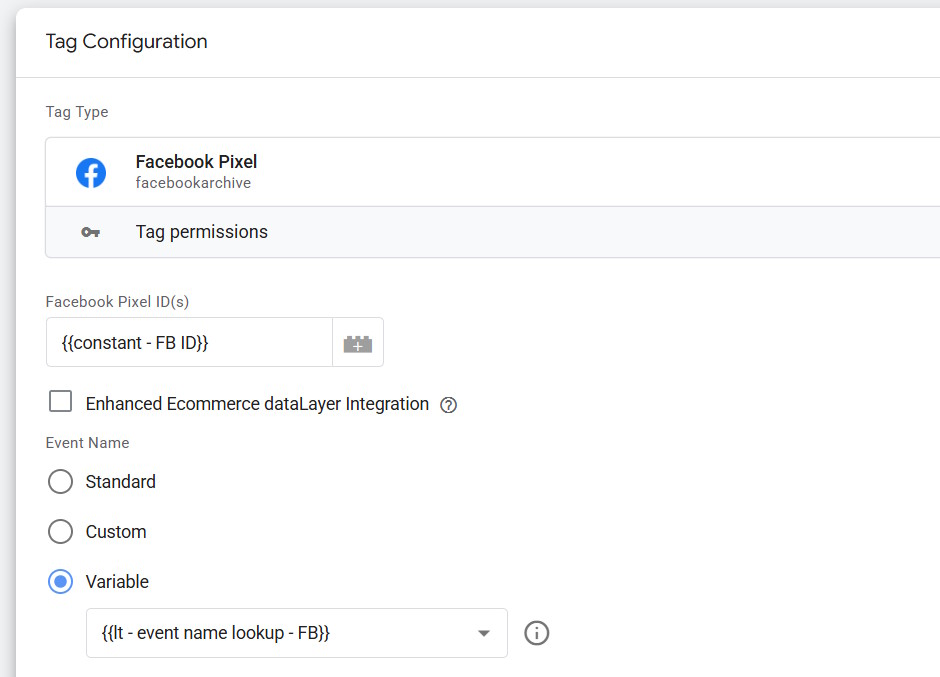Screen dimensions: 940x677
Task: Click the Facebook Pixel ID(s) label
Action: (117, 302)
